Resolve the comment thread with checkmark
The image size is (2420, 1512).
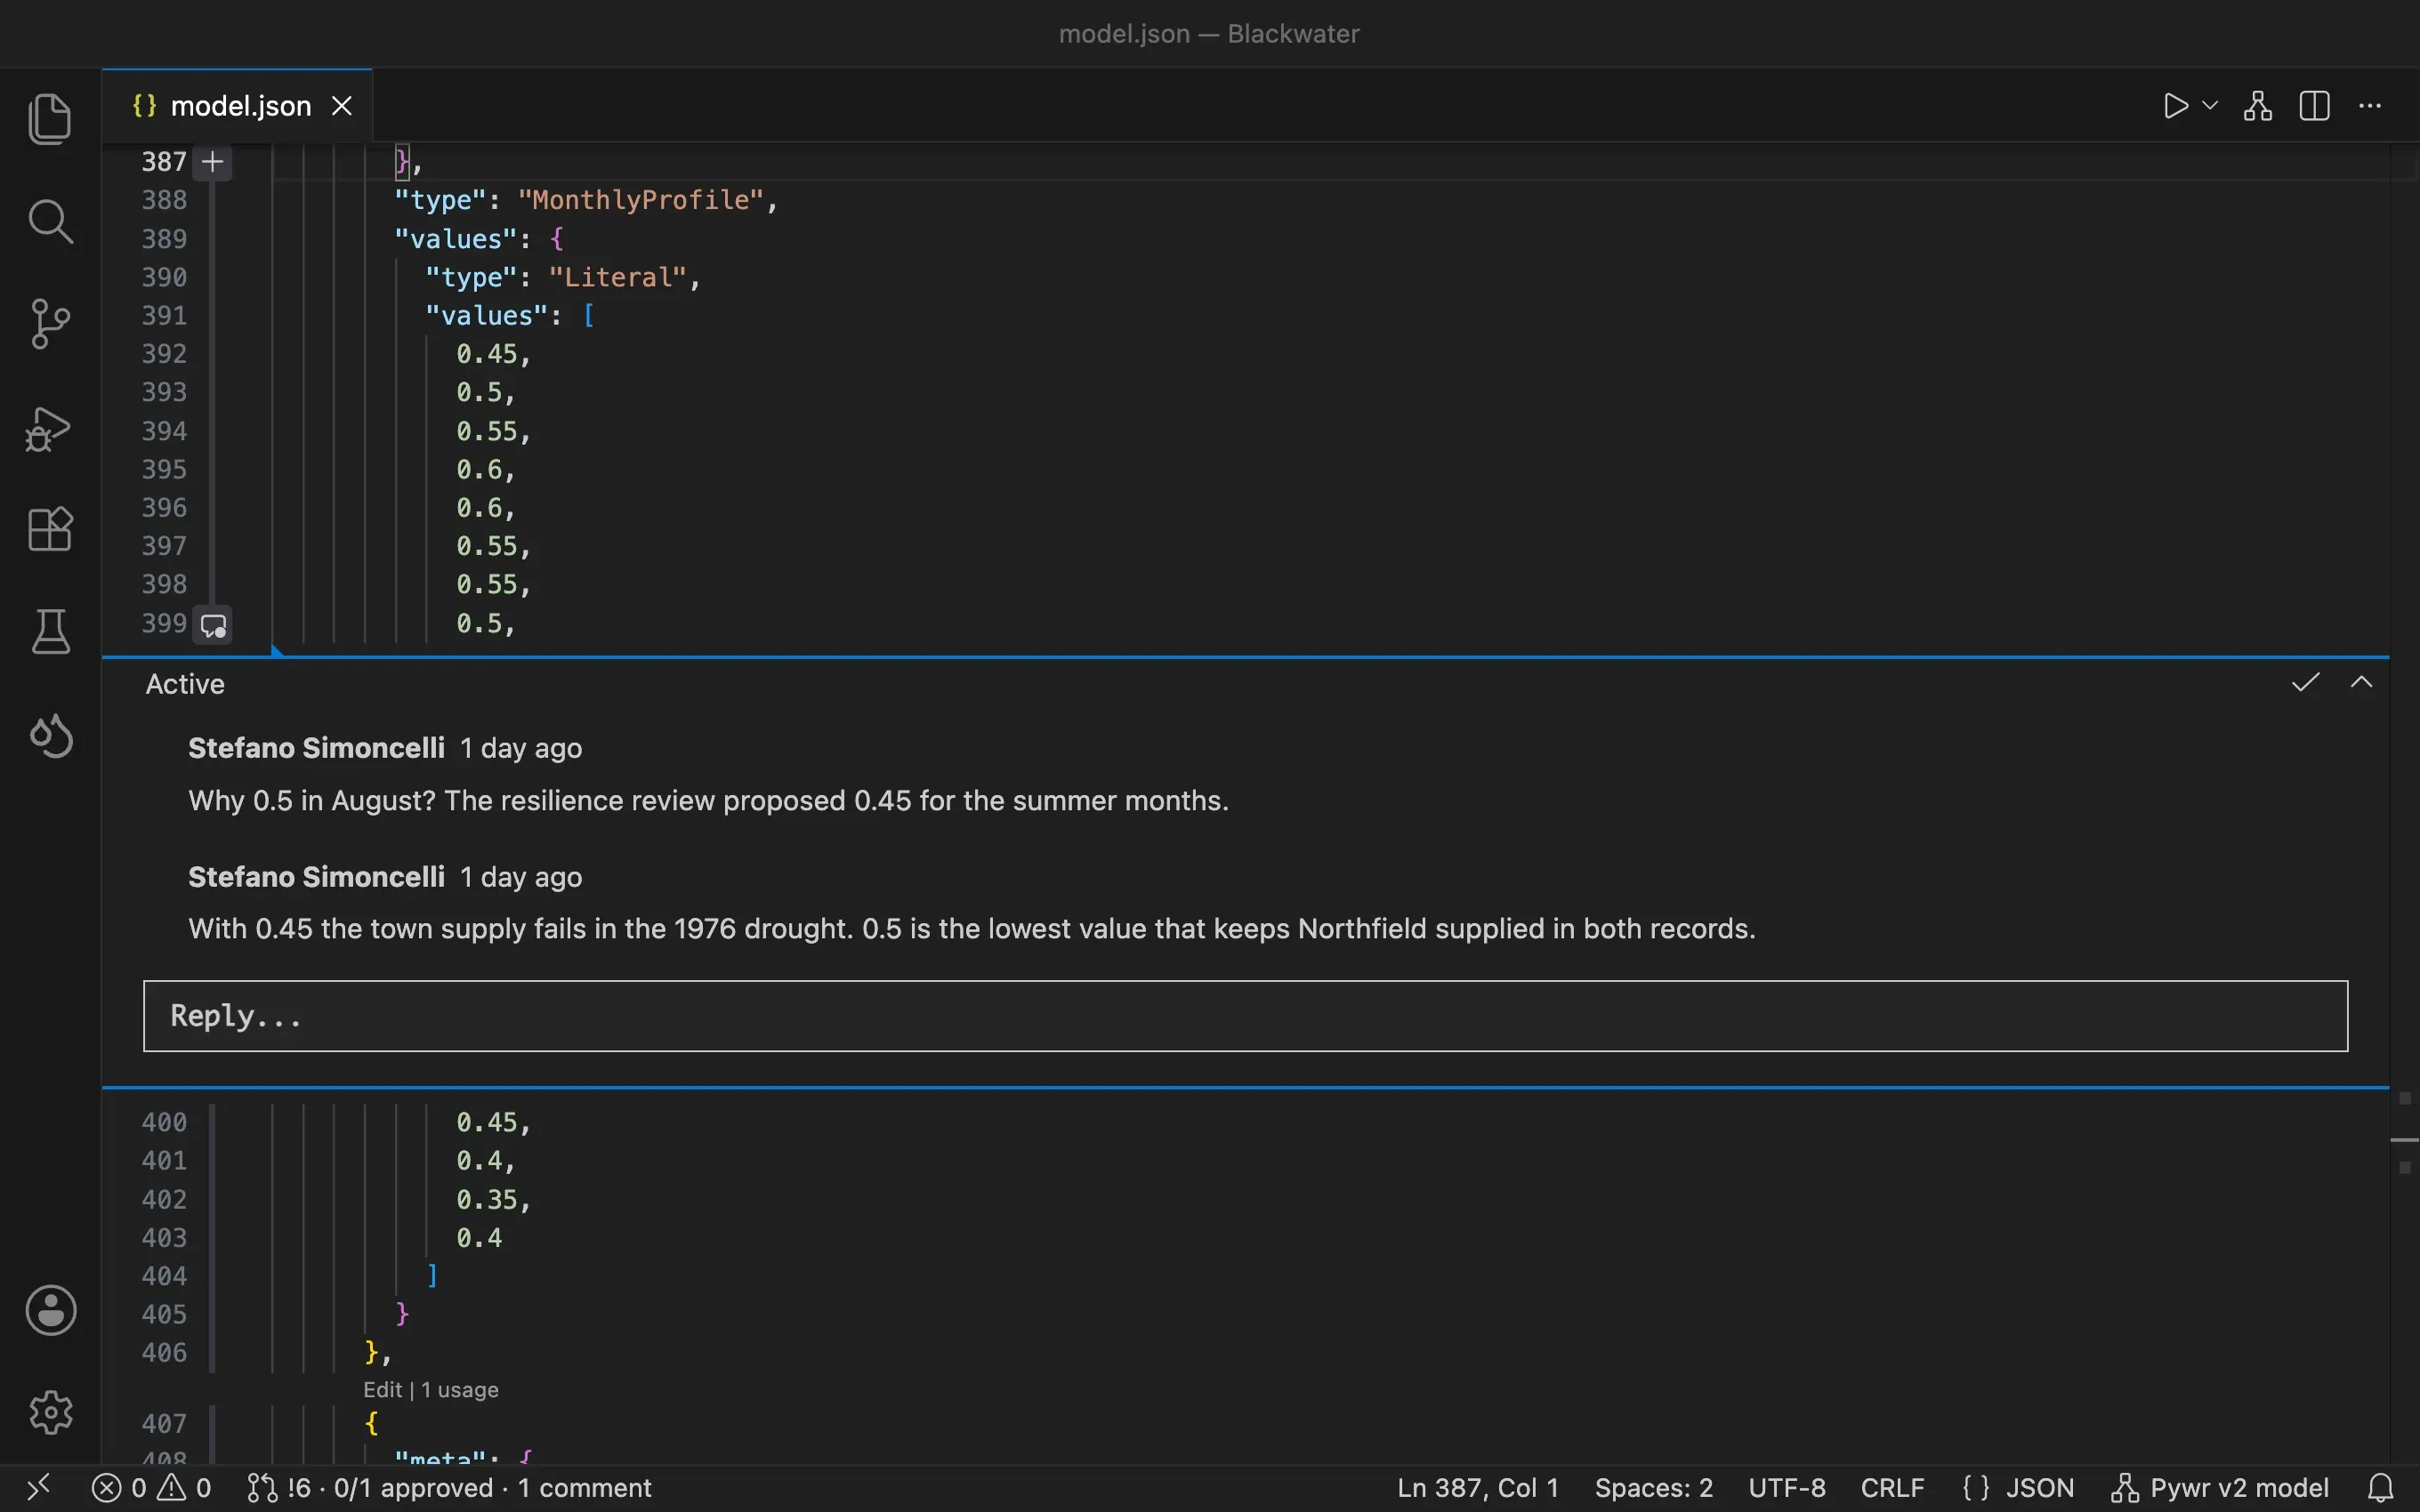point(2305,683)
